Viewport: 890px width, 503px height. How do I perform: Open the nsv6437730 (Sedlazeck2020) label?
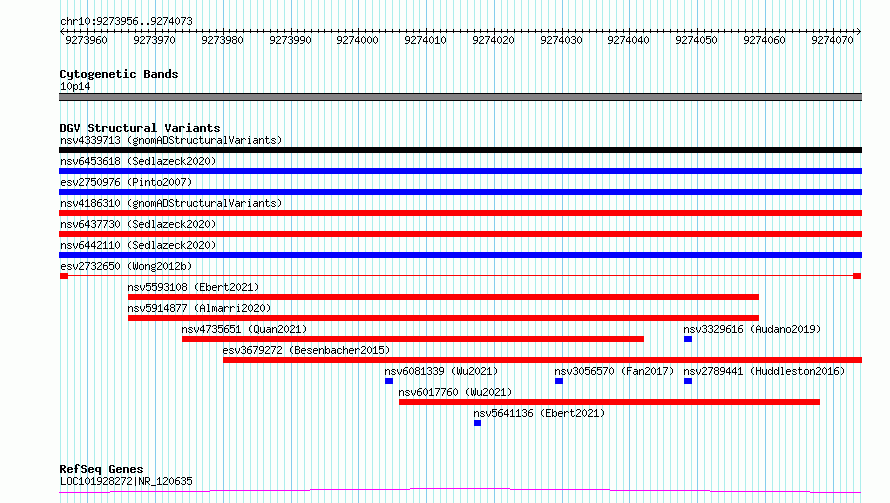point(138,224)
